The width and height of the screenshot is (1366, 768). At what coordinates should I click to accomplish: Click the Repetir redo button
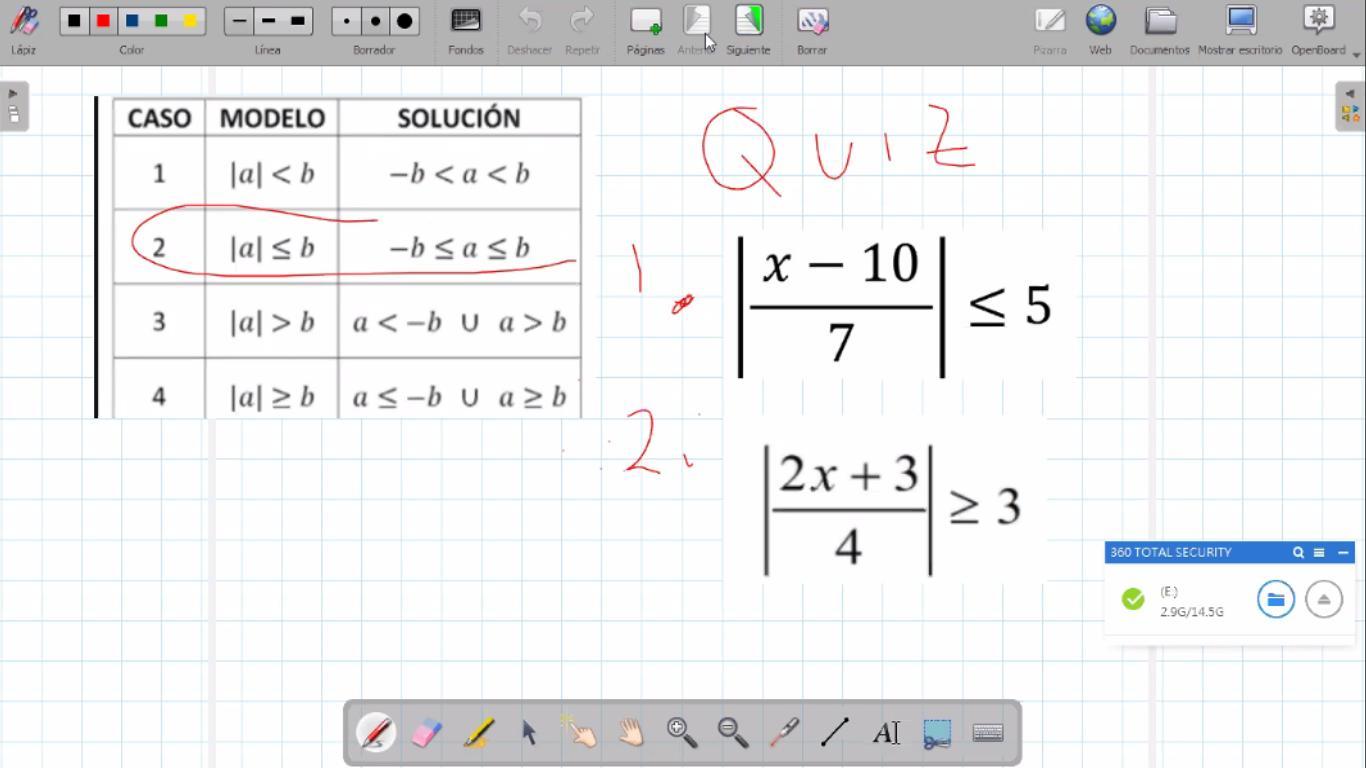coord(582,30)
